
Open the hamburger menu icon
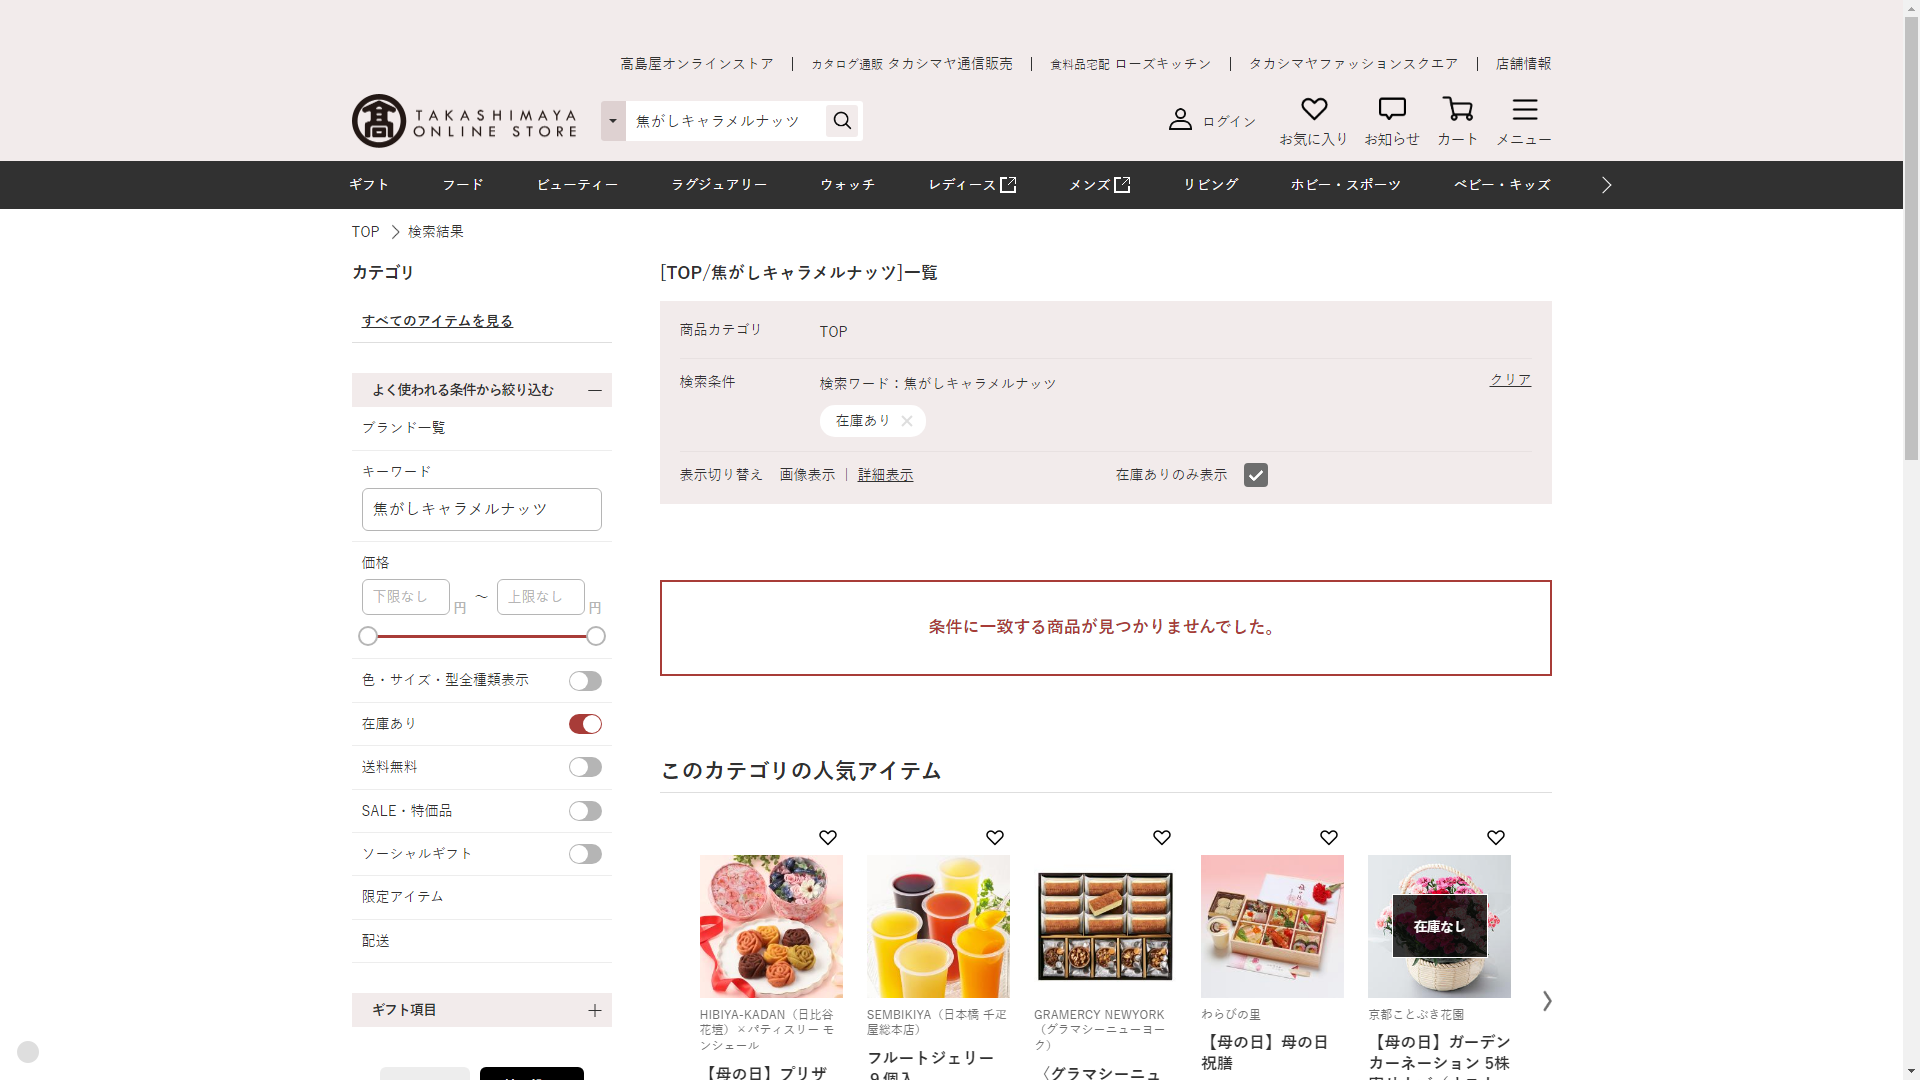tap(1524, 109)
